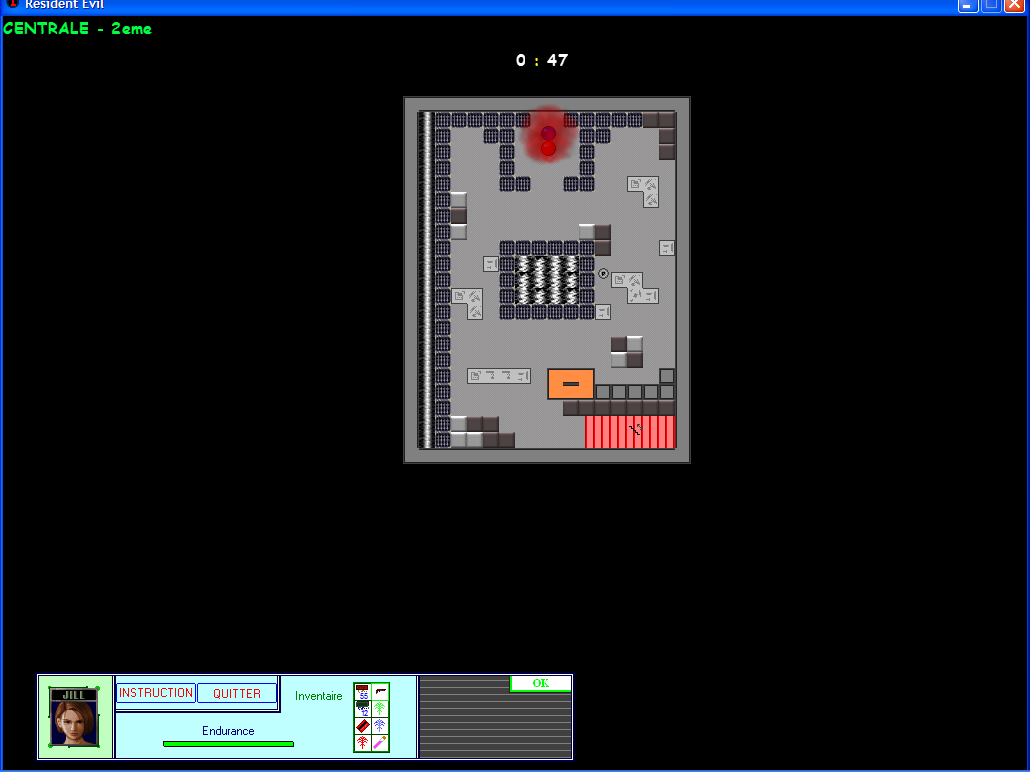Click the QUITTER button
Viewport: 1030px width, 772px height.
[x=236, y=693]
